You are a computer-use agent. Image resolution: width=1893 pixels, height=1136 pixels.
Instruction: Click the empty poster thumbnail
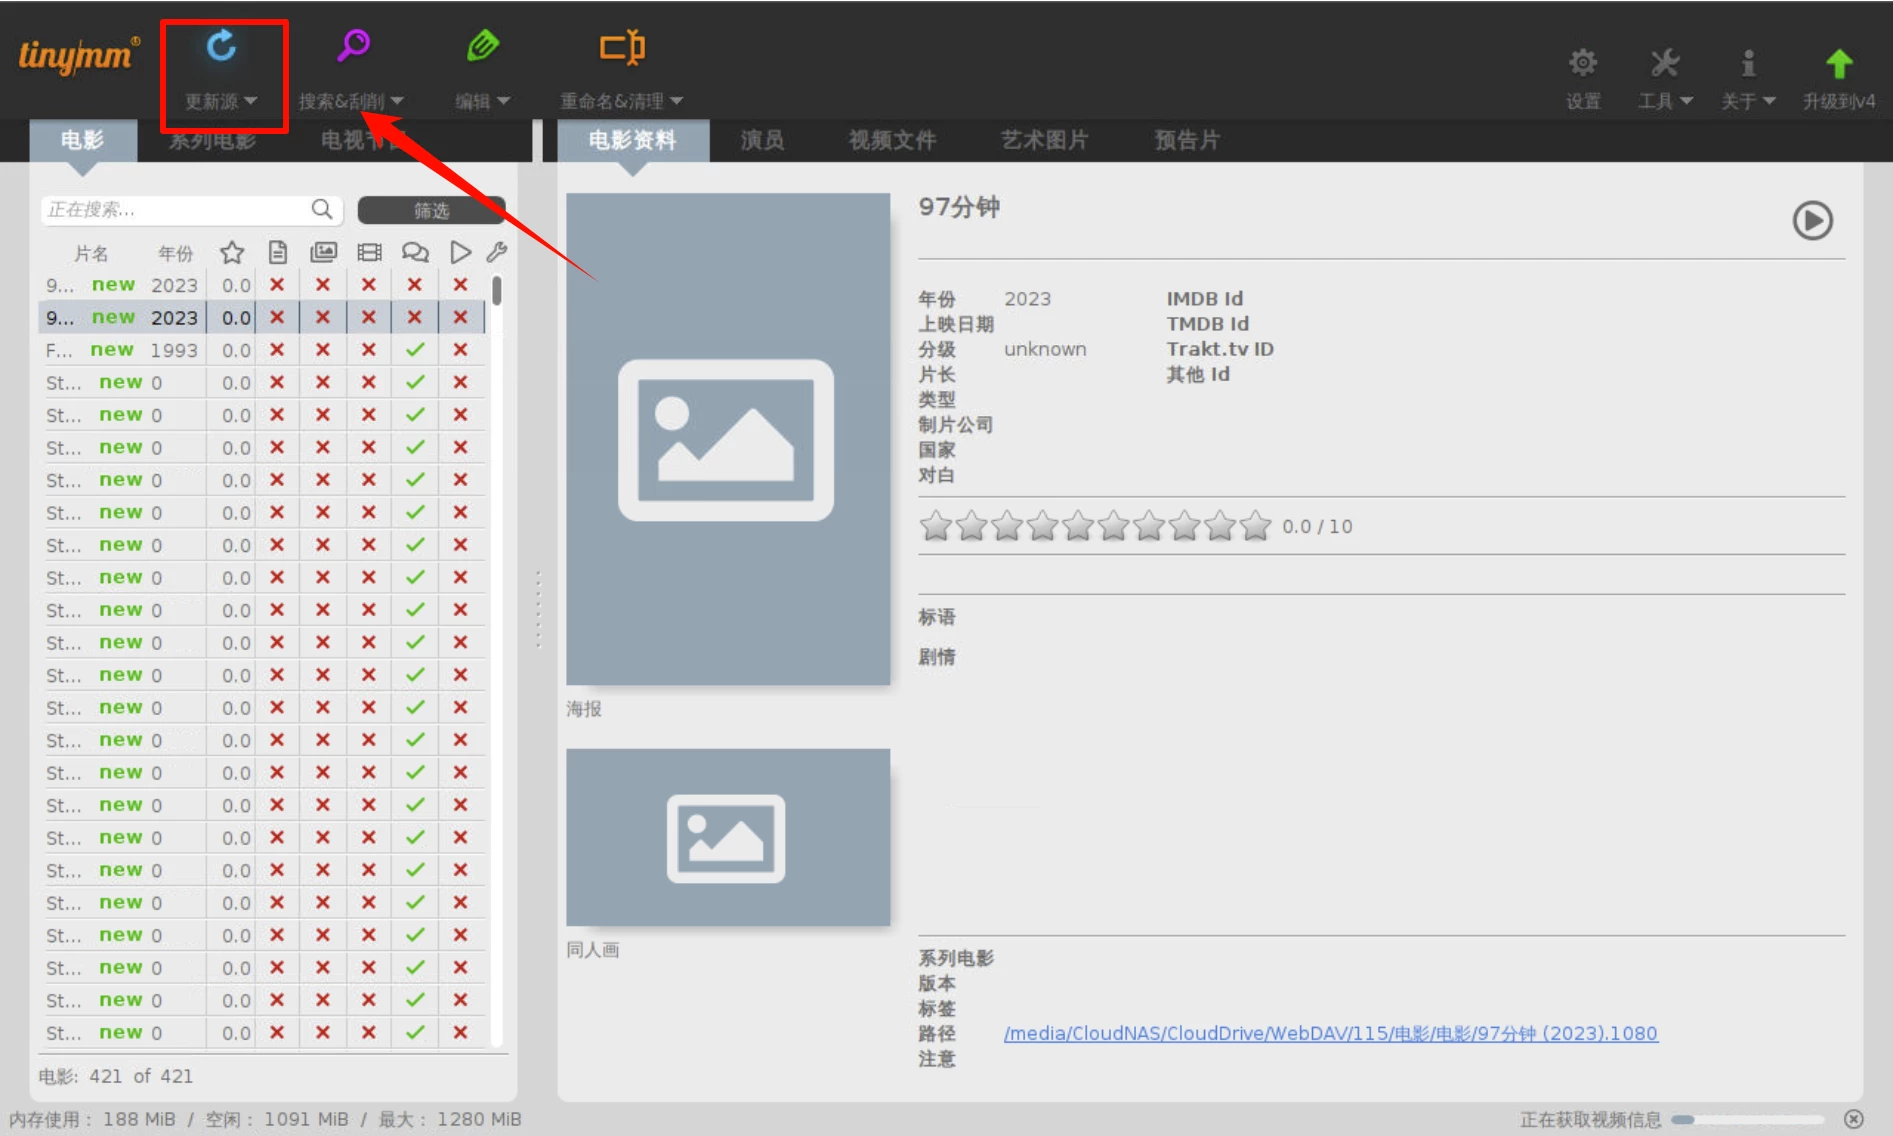727,439
